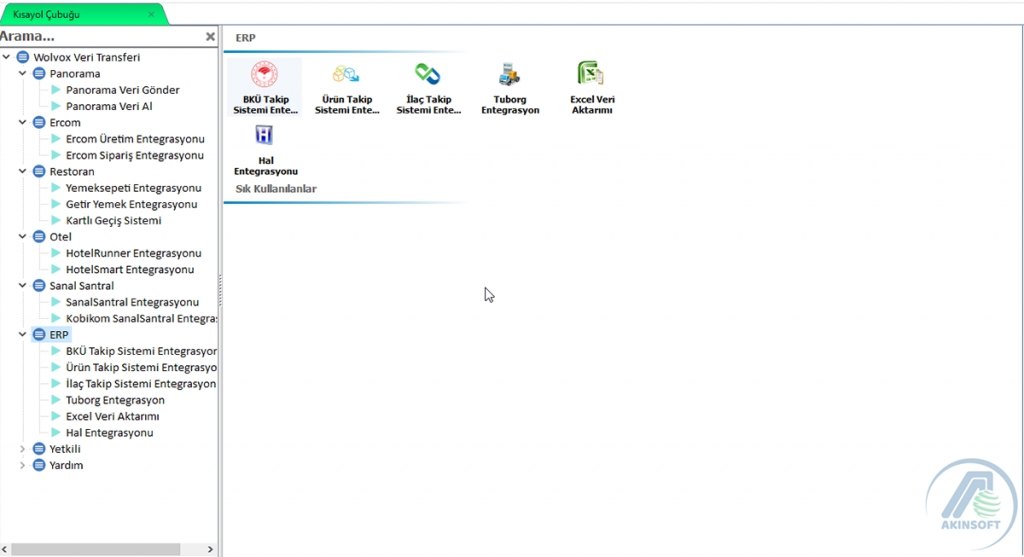Launch Tuborg Entegrasyon shortcut icon
Image resolution: width=1024 pixels, height=557 pixels.
pyautogui.click(x=509, y=74)
